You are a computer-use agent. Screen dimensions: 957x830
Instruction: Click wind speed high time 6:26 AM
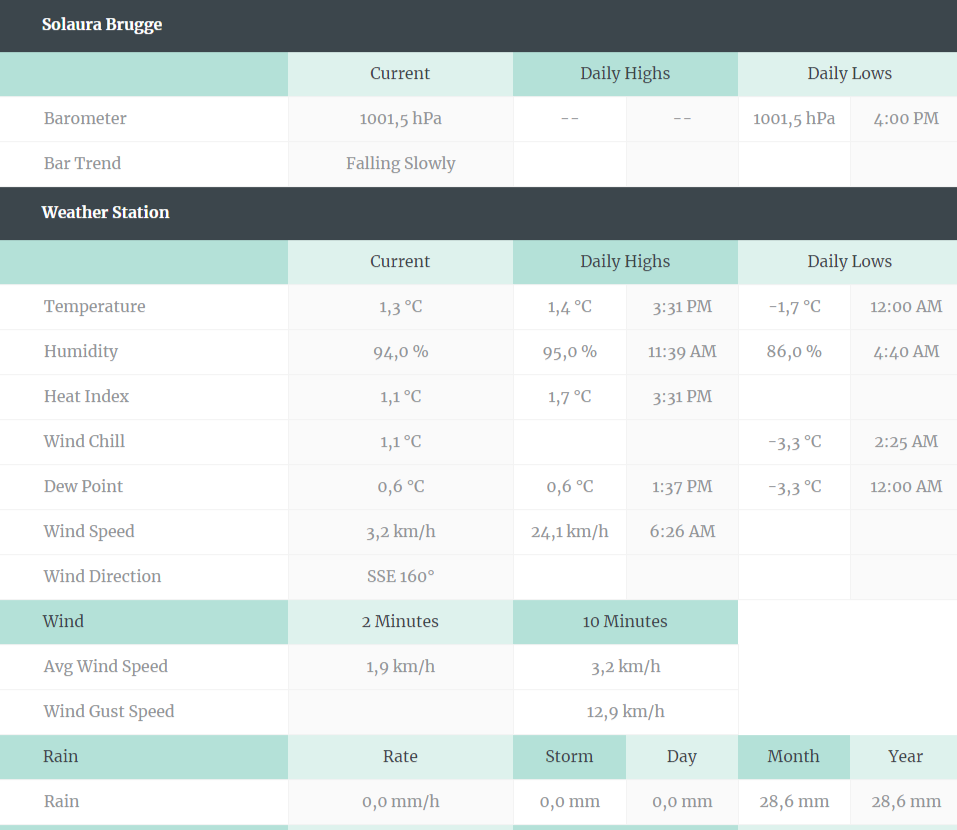[682, 532]
